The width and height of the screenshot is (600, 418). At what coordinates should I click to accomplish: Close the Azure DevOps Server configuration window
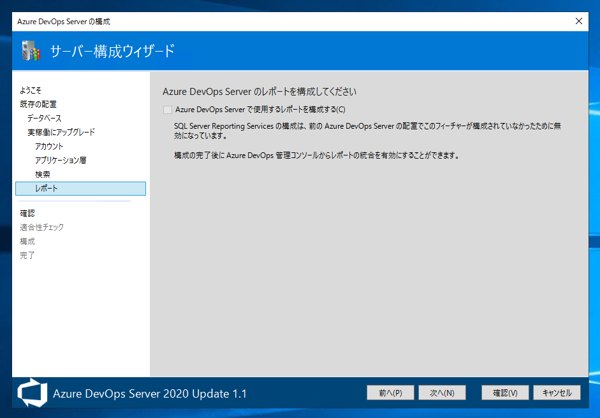point(579,21)
